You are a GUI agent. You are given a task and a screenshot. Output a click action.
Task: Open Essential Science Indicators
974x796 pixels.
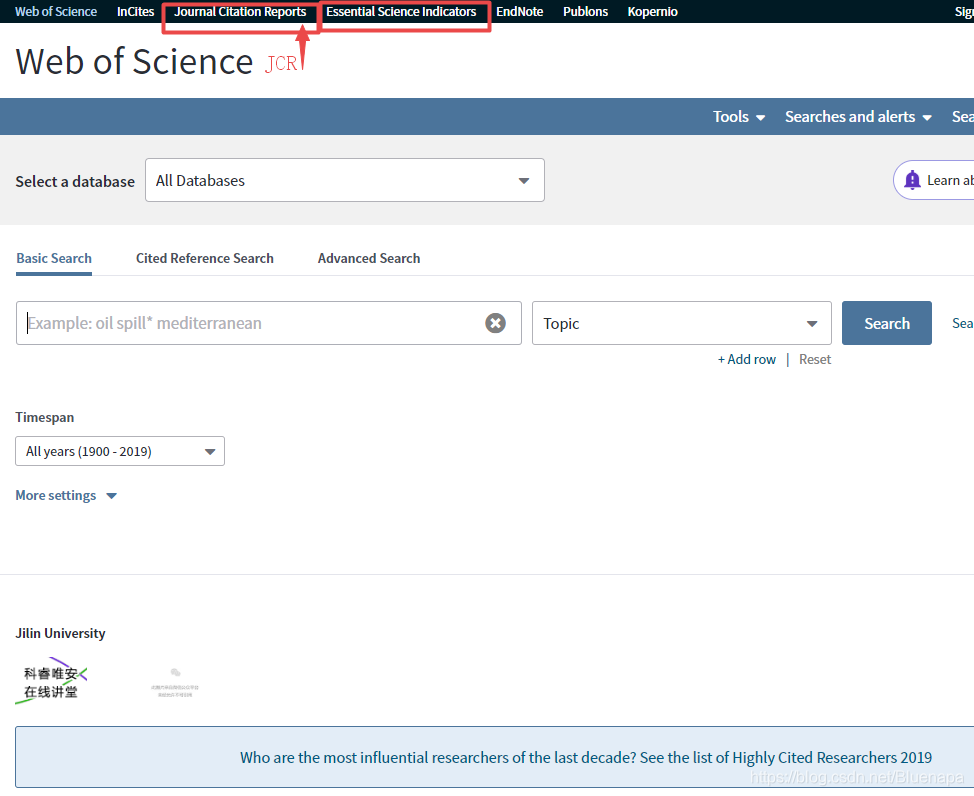pos(401,11)
